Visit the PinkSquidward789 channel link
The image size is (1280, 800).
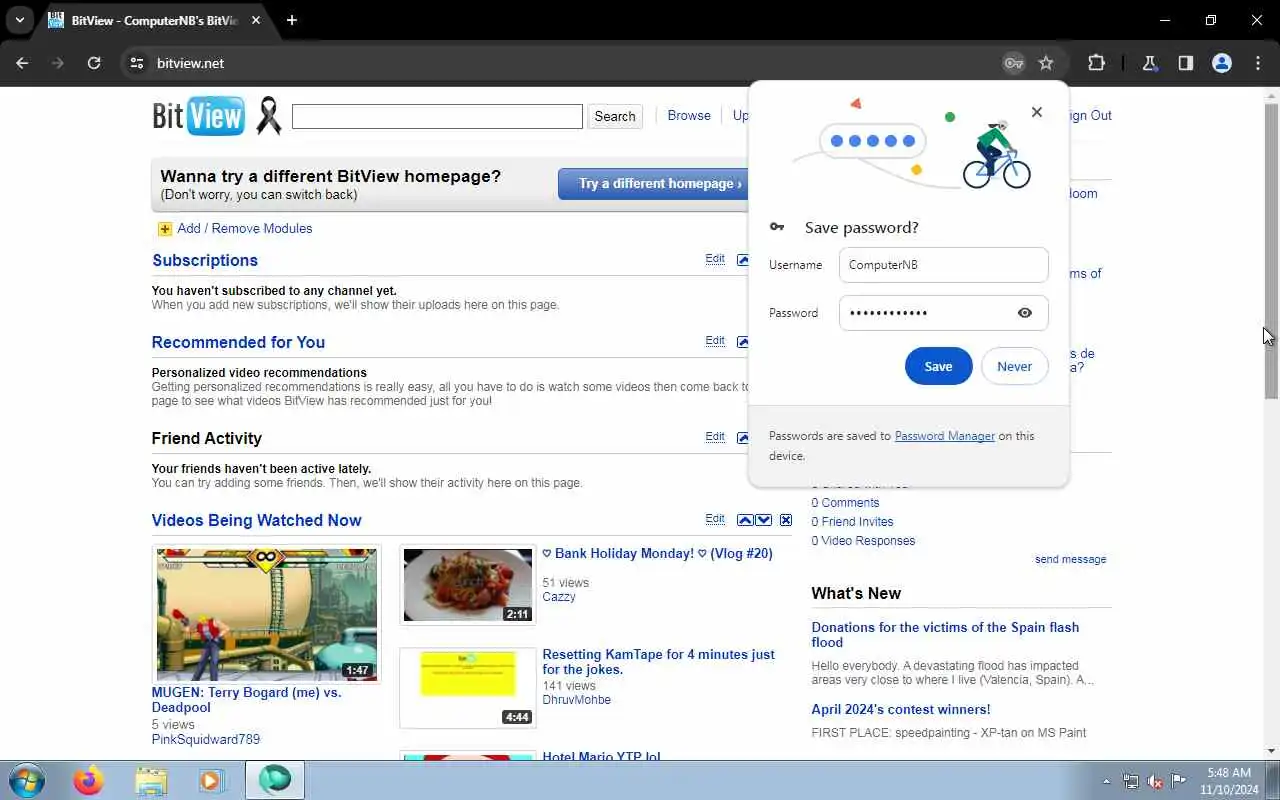coord(205,740)
